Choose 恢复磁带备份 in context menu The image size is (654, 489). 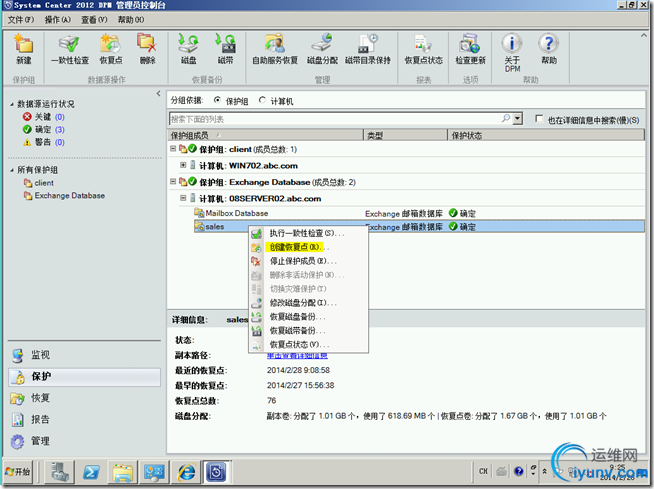click(308, 330)
